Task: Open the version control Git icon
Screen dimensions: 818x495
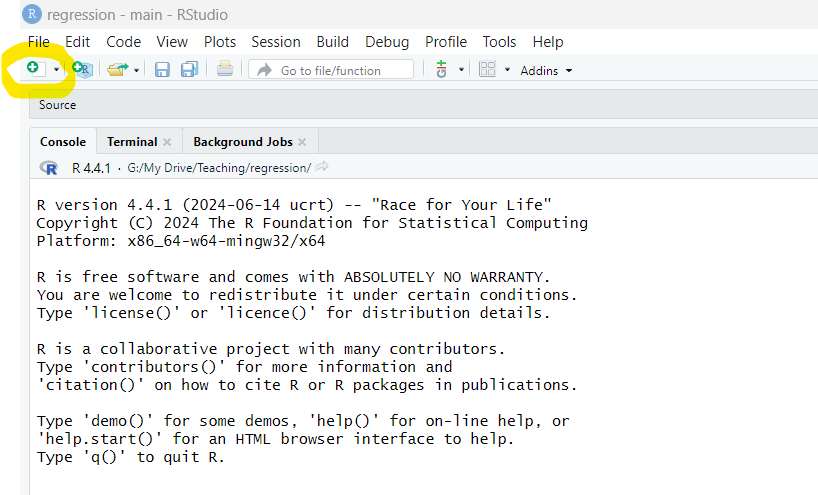Action: click(x=441, y=69)
